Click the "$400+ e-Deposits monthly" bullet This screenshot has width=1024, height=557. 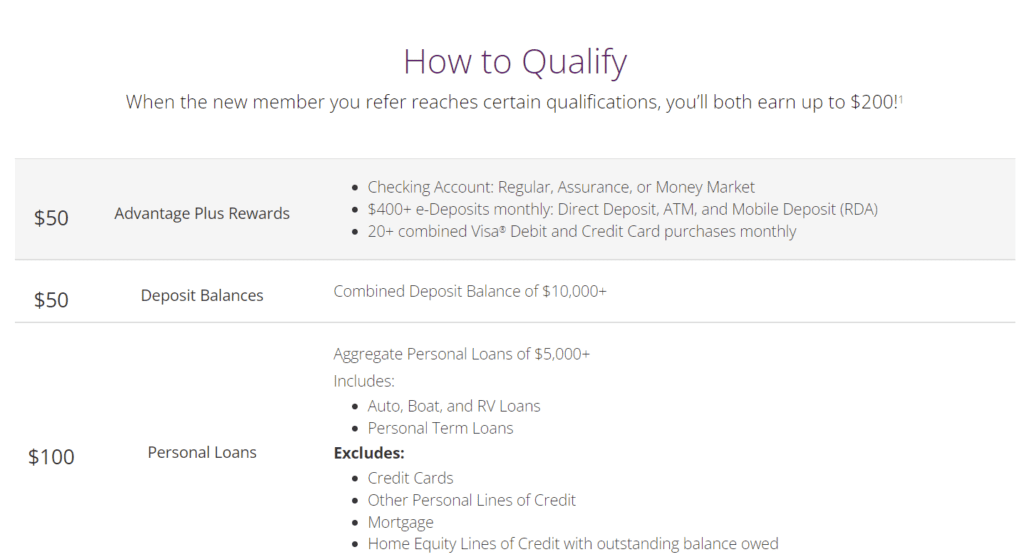[622, 209]
